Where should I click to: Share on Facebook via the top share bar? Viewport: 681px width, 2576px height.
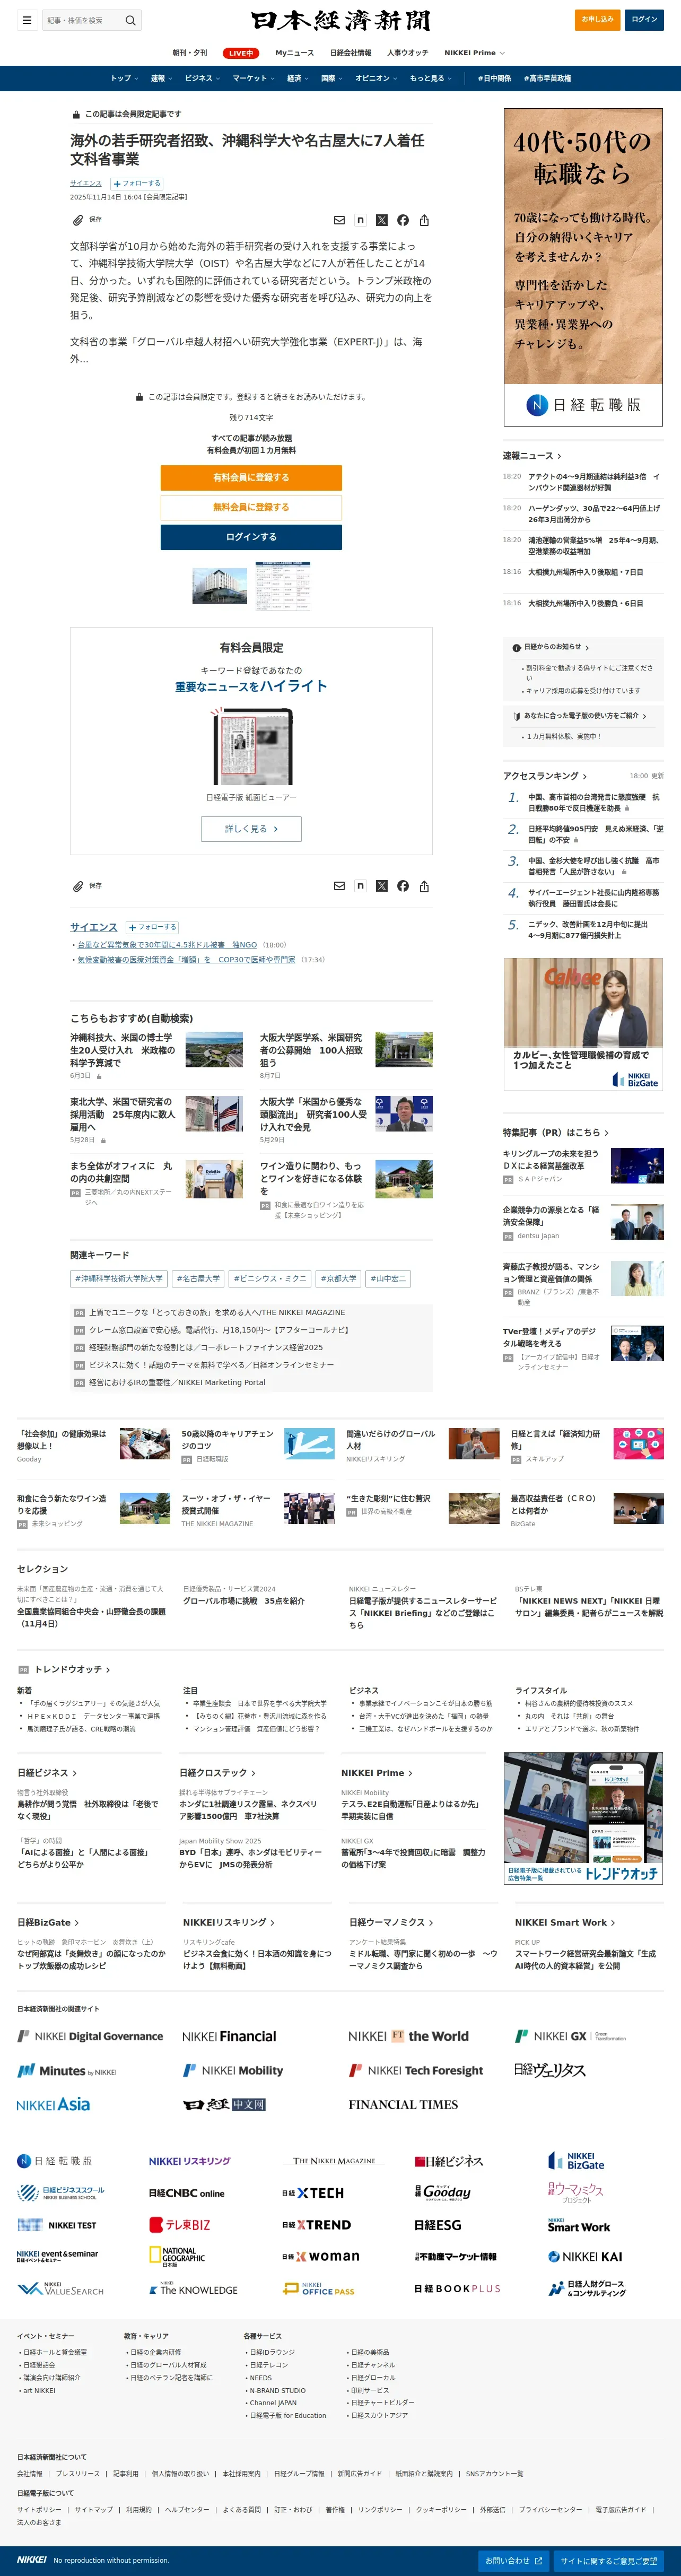403,220
